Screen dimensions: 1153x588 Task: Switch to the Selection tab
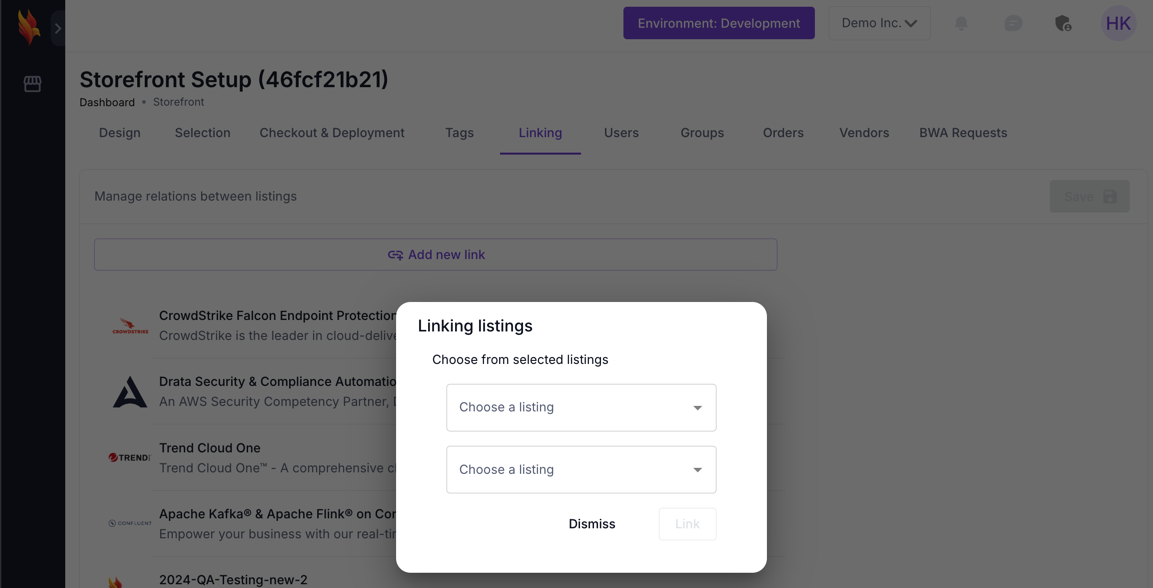(x=202, y=133)
